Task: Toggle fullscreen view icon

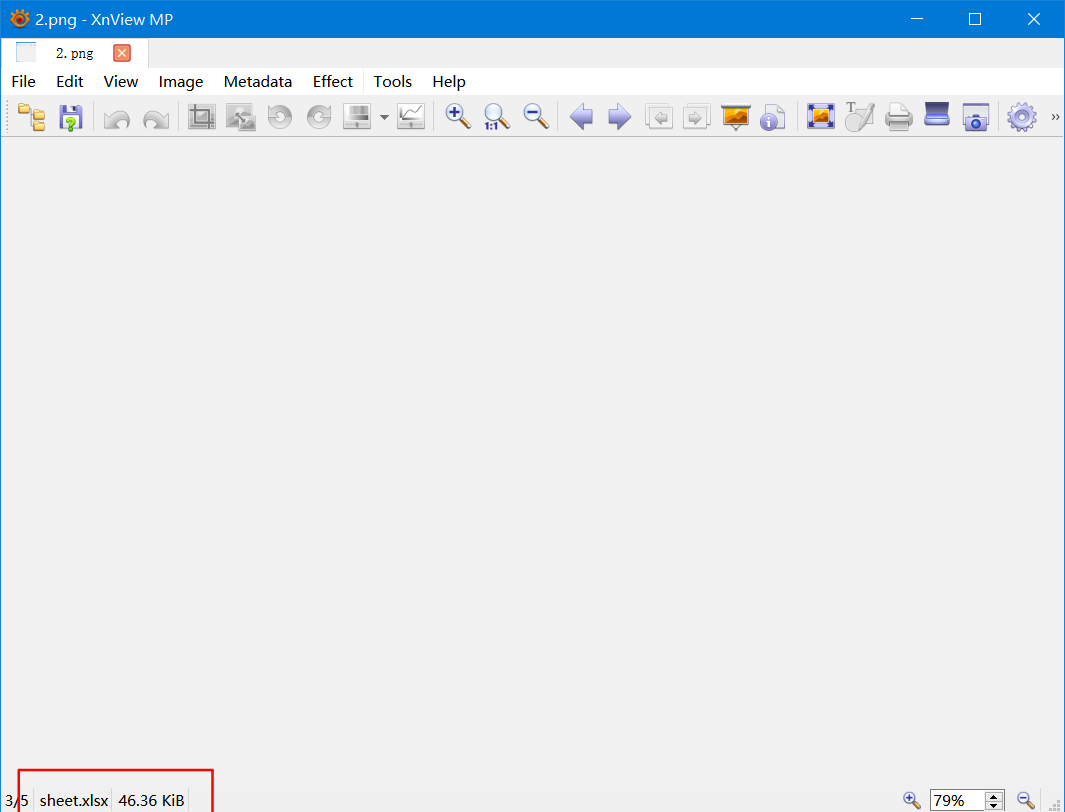Action: click(821, 117)
